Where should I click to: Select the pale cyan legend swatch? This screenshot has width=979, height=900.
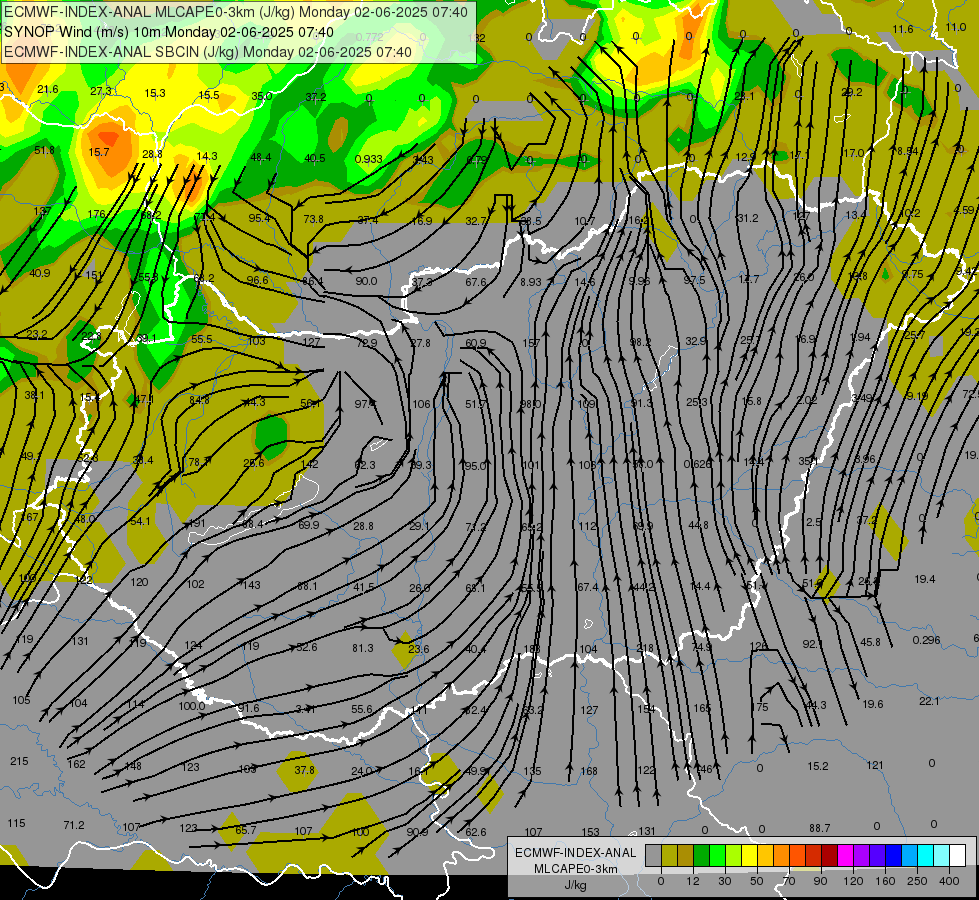click(942, 855)
